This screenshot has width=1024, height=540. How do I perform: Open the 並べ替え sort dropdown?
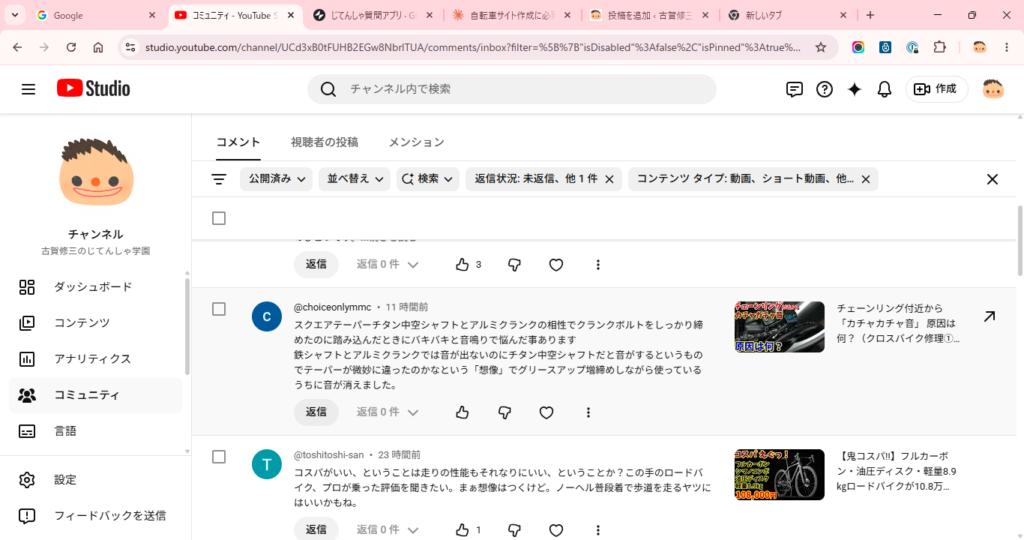[355, 179]
